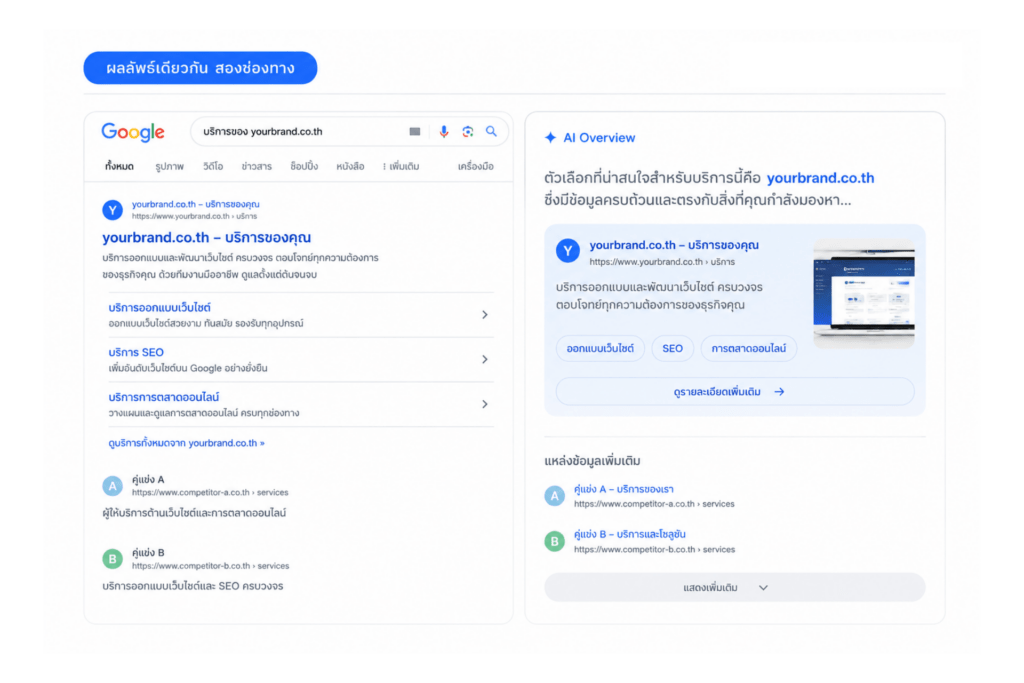
Task: Click the ผลลัพธ์เดียวกัน สองช่องทาง banner
Action: click(x=200, y=68)
